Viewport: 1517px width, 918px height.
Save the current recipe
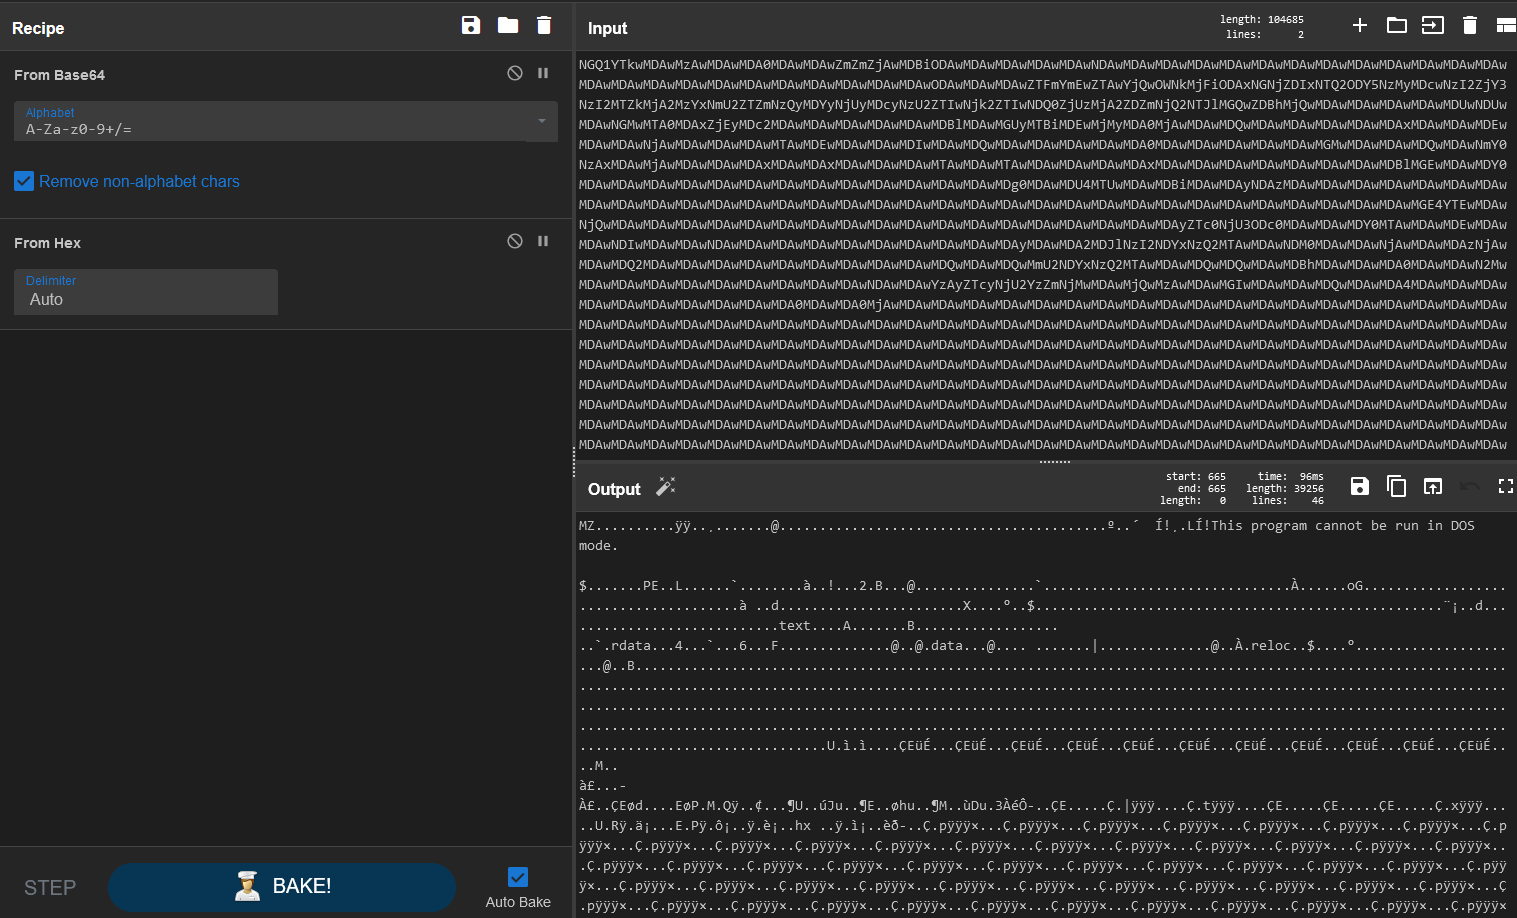point(471,25)
